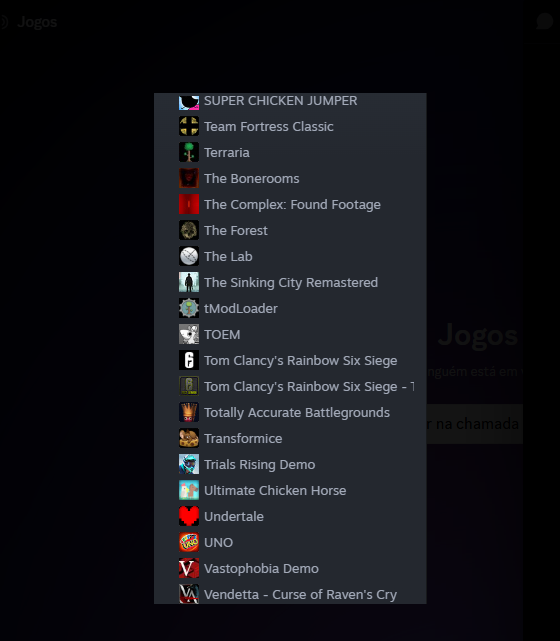Screen dimensions: 560x641
Task: Click the Totally Accurate Battlegrounds icon
Action: (189, 412)
